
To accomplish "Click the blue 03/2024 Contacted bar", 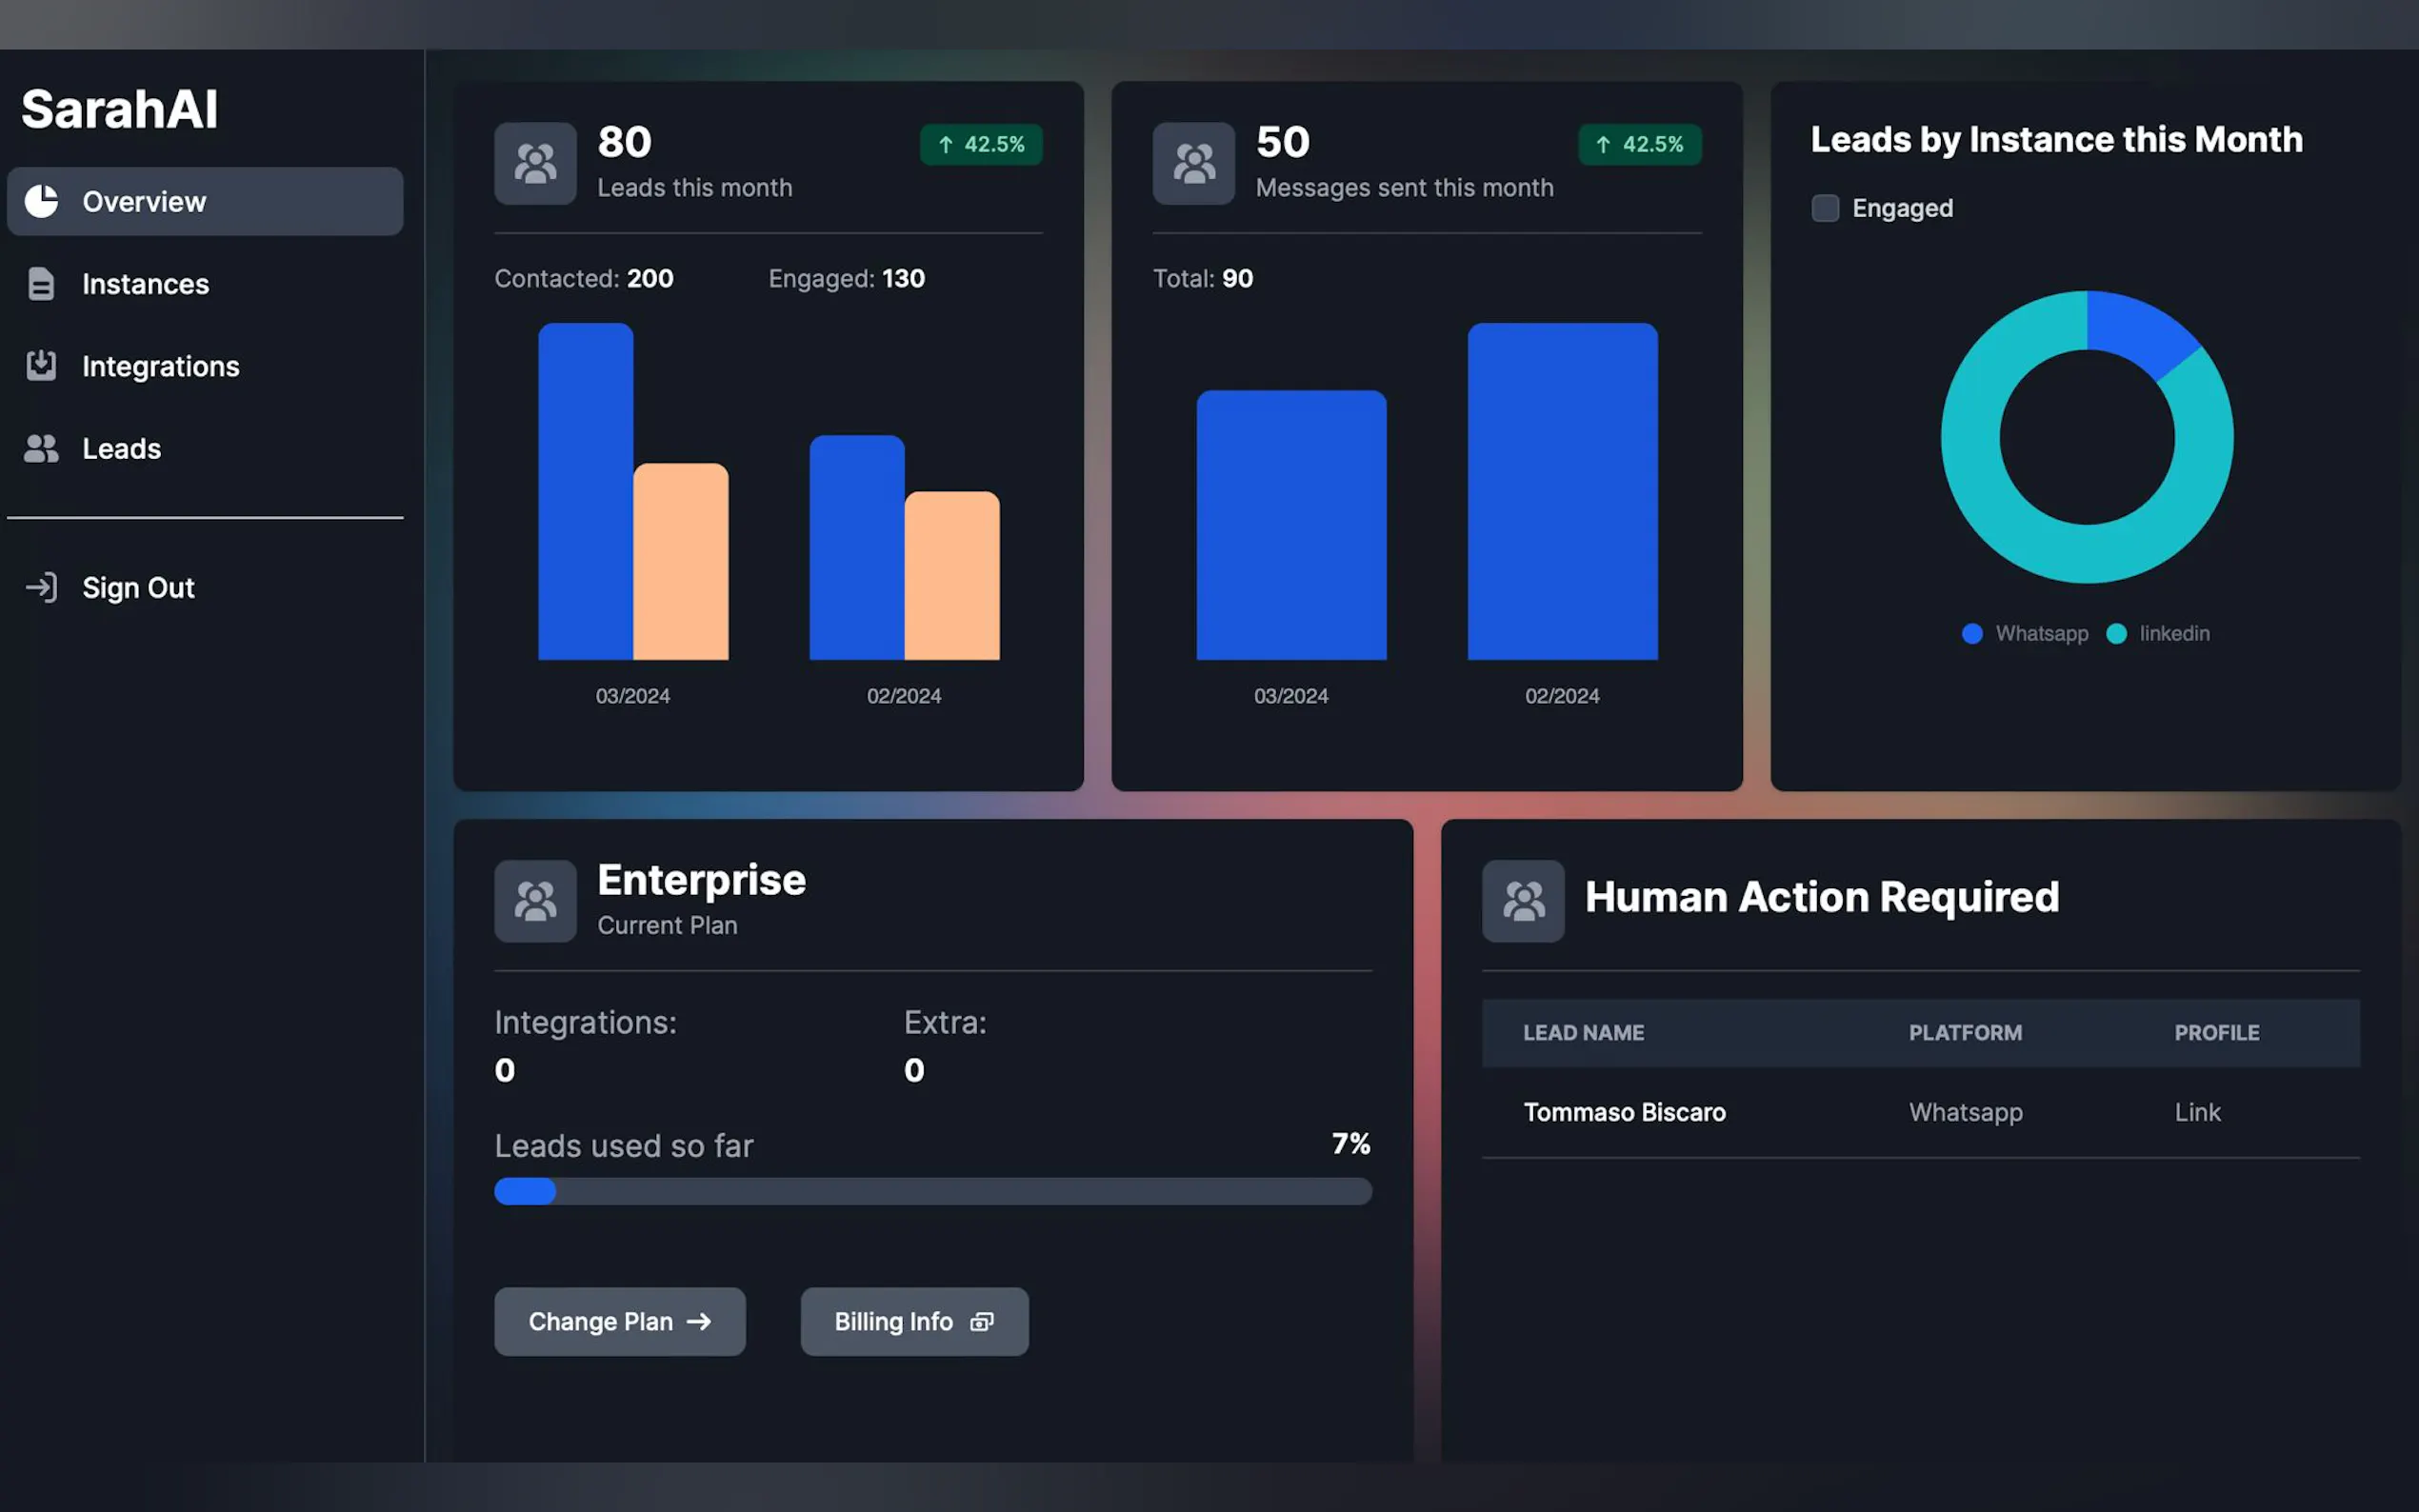I will [x=585, y=491].
